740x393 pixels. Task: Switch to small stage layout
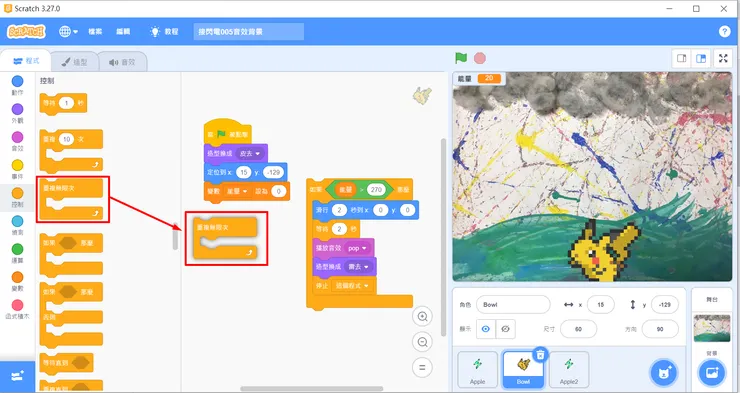(x=681, y=58)
